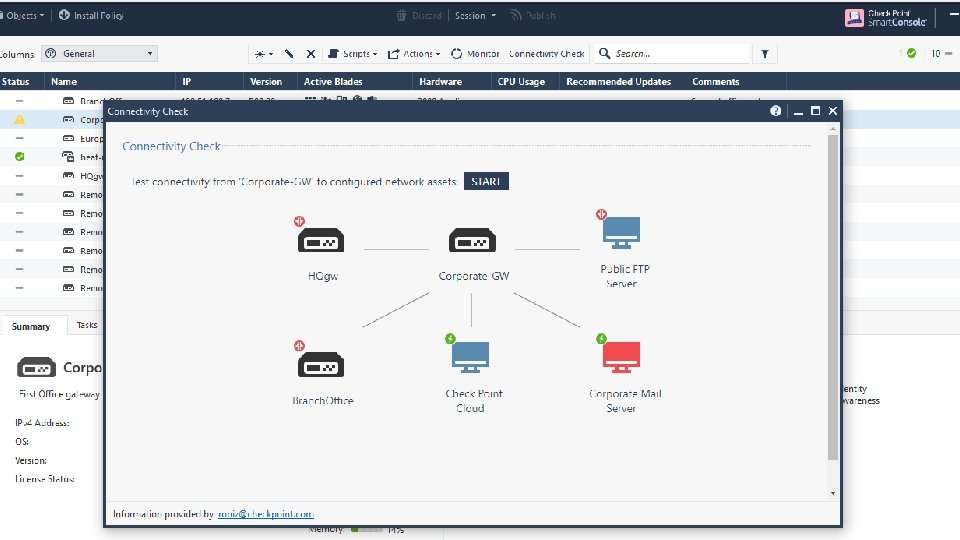Screen dimensions: 960x540
Task: Select the HQgw row in gateway list
Action: point(52,176)
